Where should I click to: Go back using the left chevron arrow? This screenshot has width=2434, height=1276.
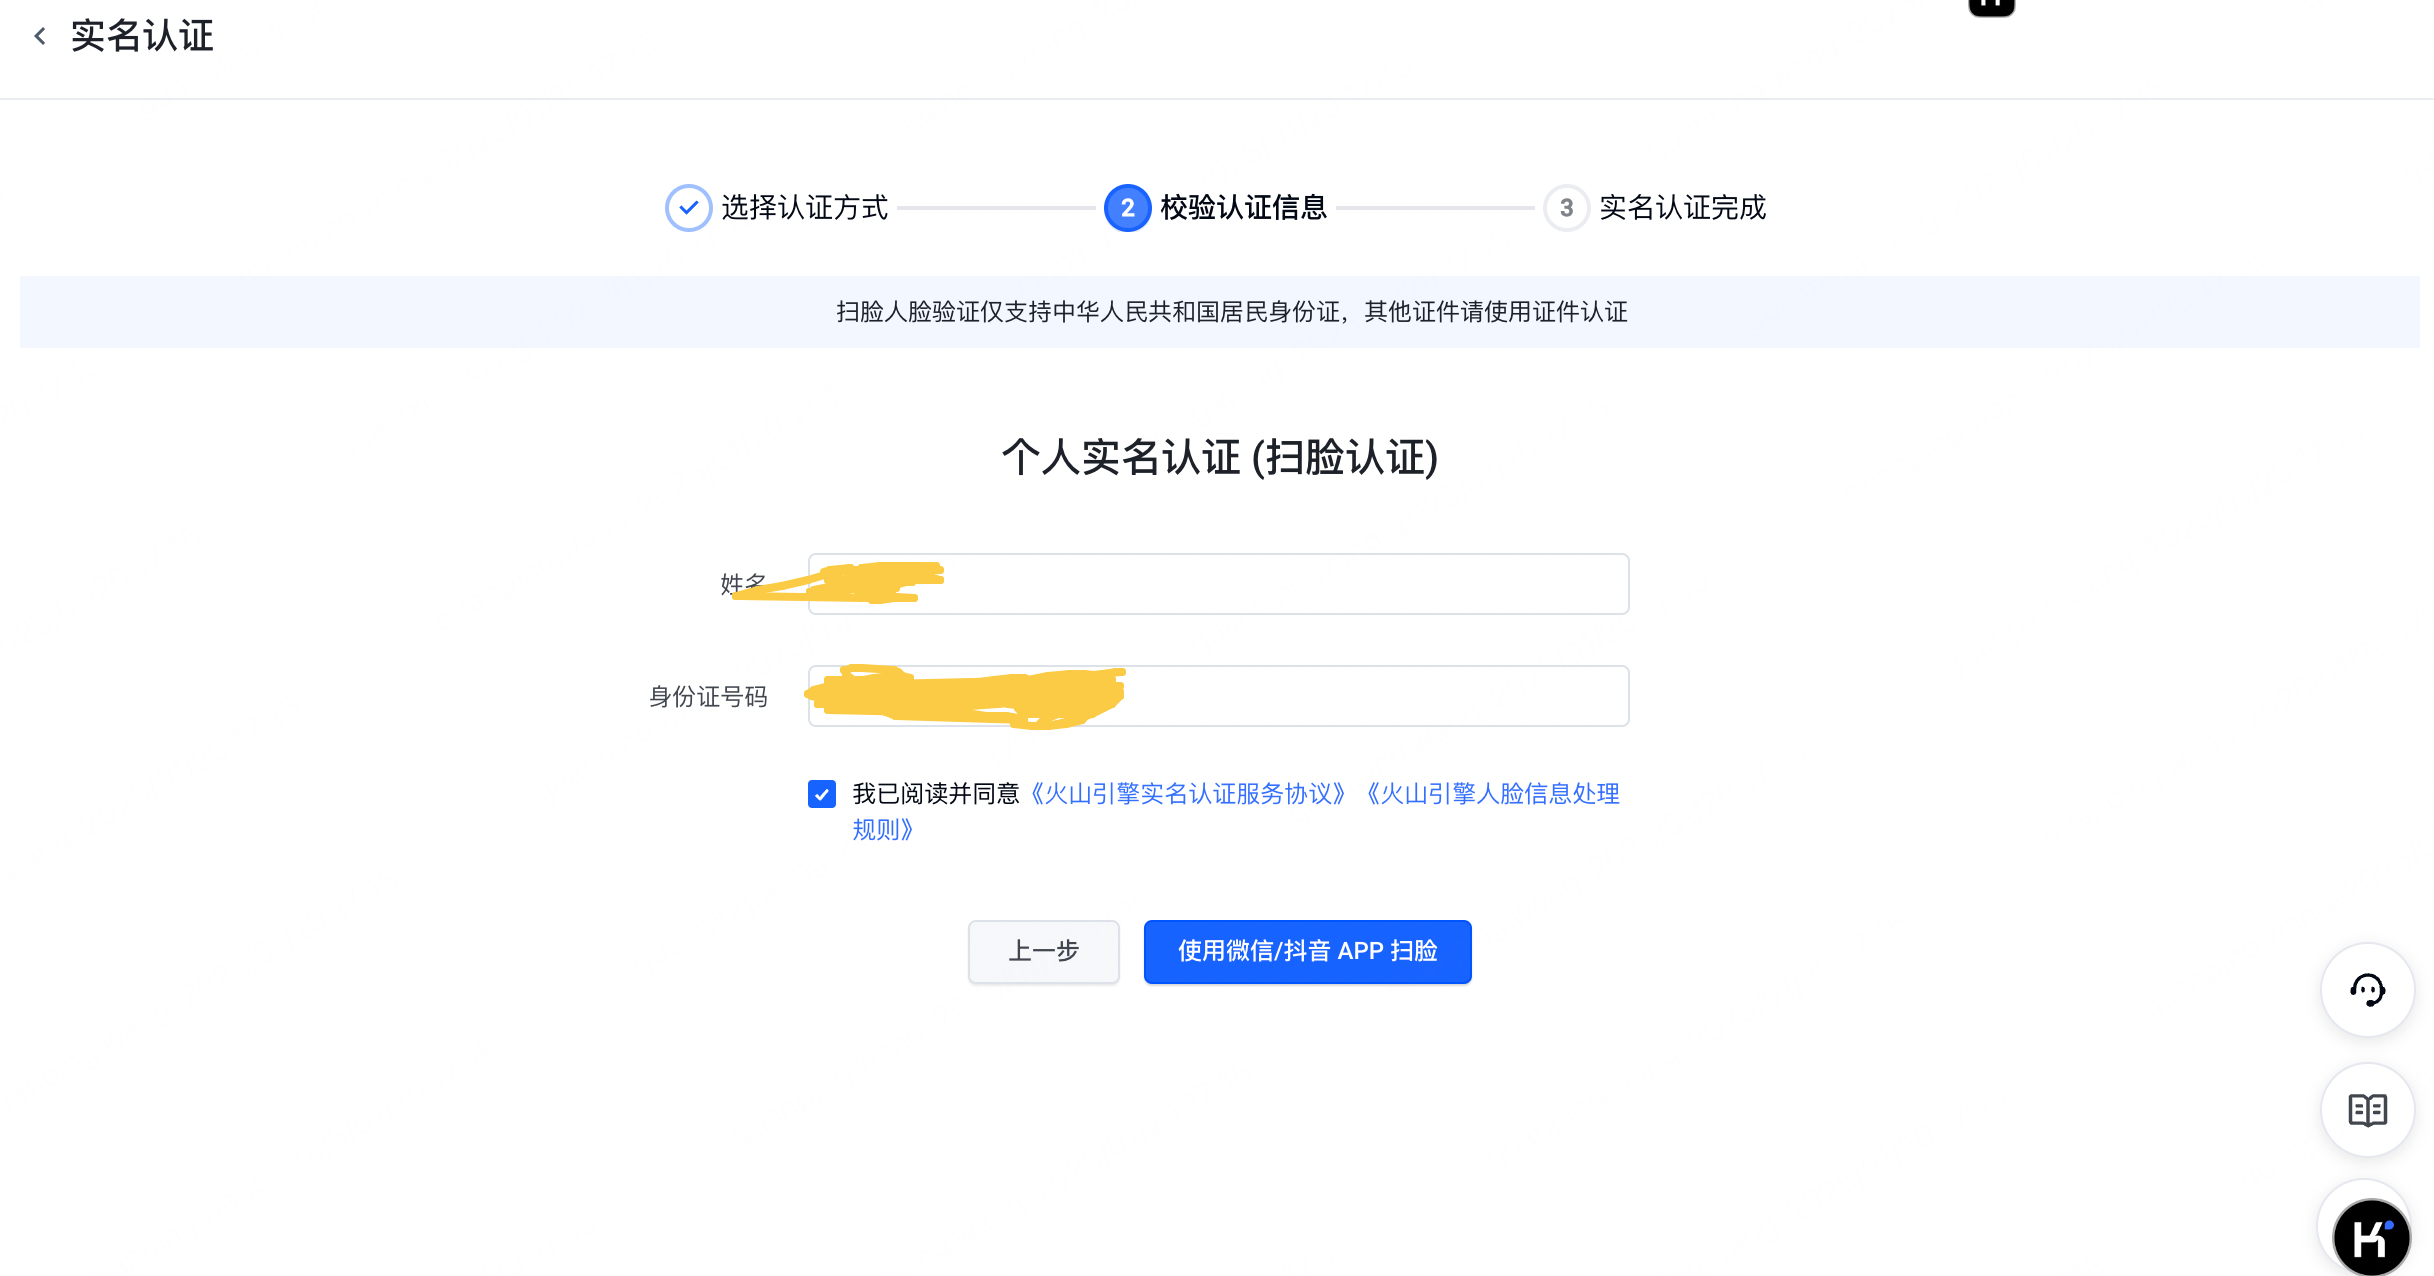[40, 37]
